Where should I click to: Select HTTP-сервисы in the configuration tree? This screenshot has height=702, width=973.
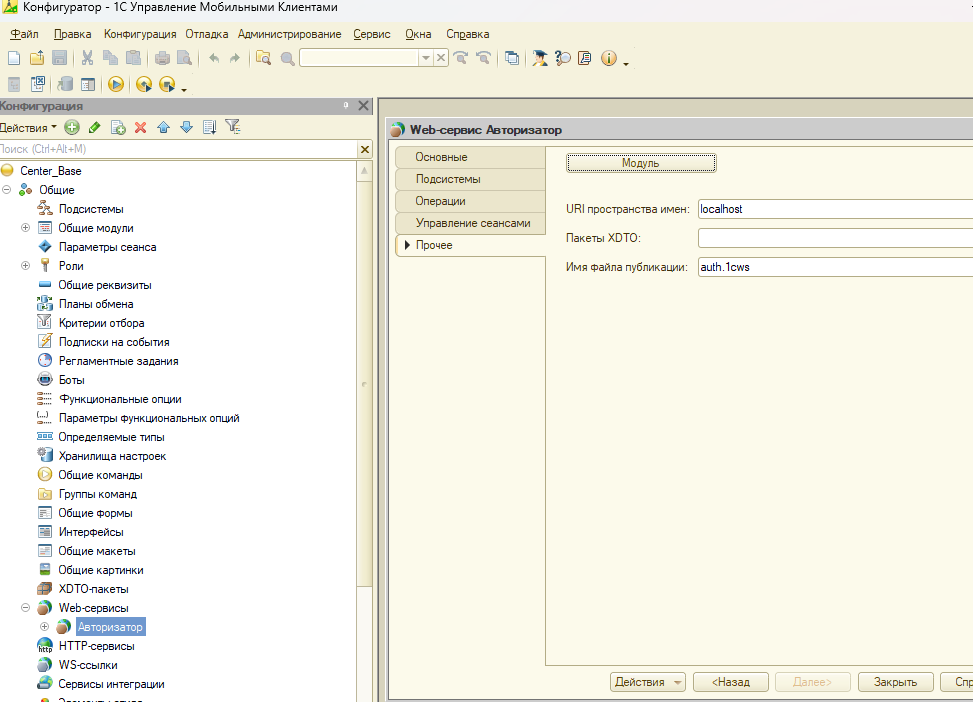[x=96, y=646]
